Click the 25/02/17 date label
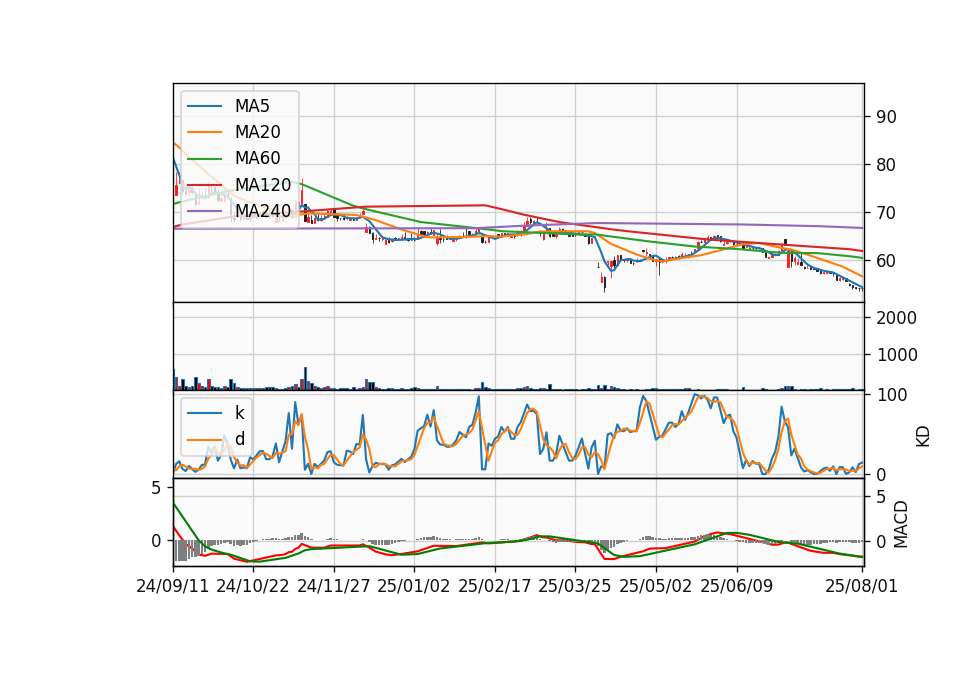 (x=495, y=587)
